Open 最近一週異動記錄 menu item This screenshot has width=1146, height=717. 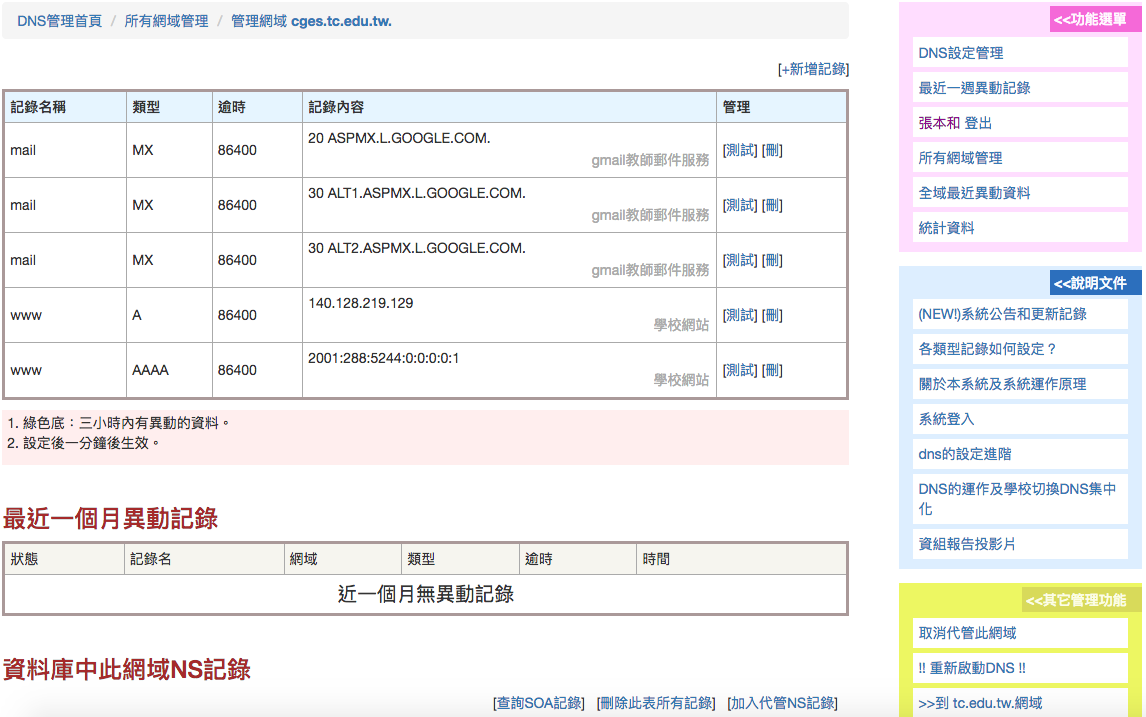tap(974, 88)
